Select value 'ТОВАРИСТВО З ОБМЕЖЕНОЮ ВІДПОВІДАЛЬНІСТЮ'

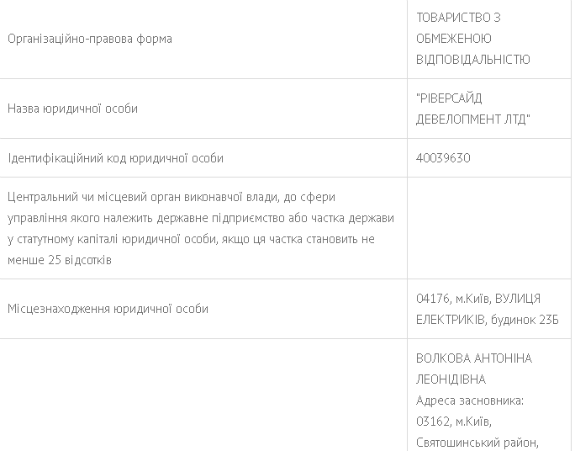473,38
